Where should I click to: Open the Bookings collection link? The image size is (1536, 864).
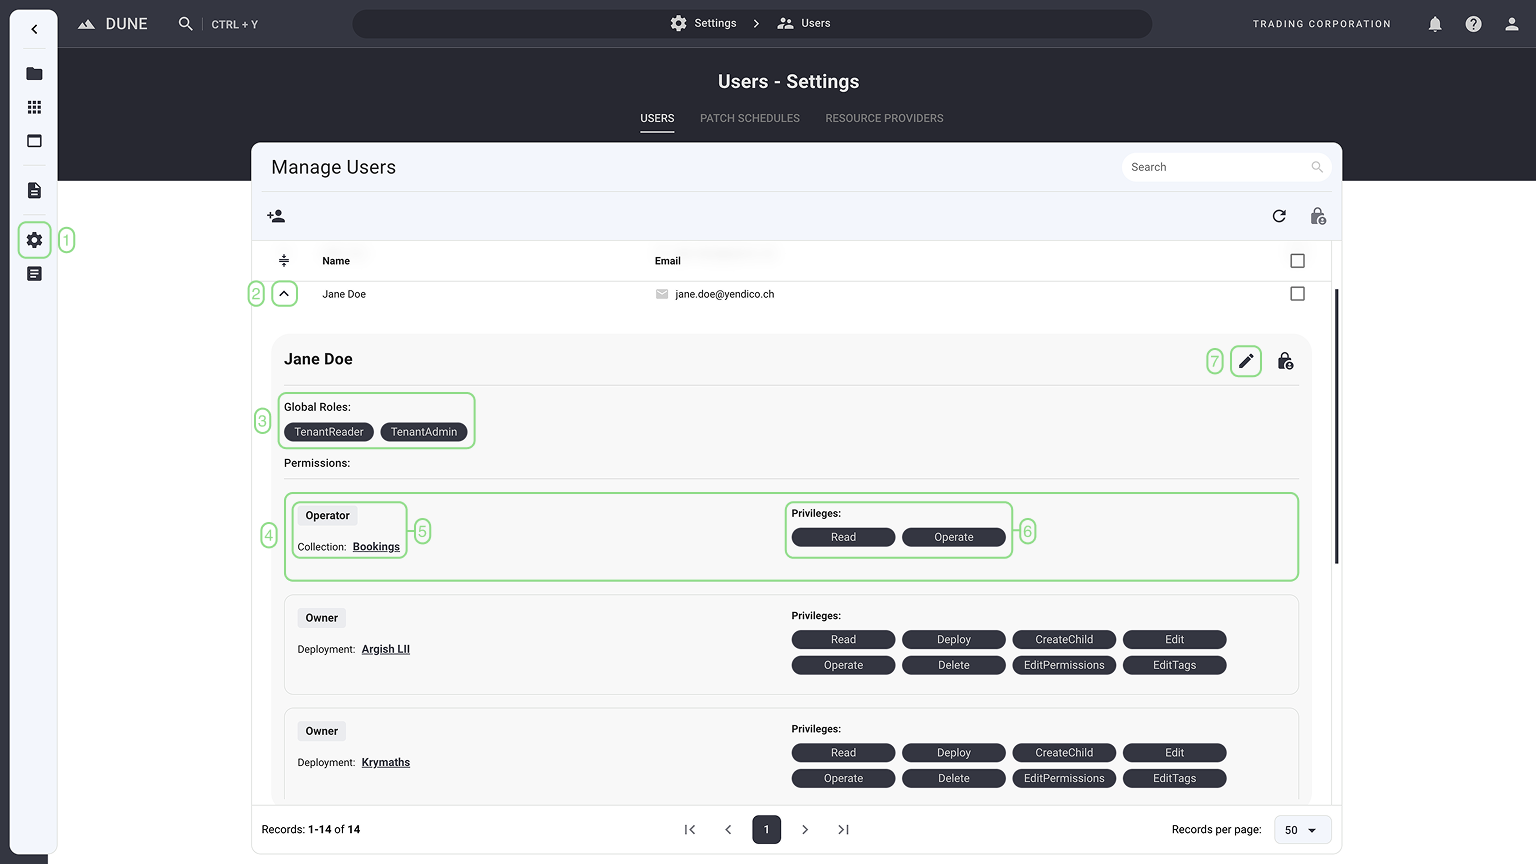(376, 547)
